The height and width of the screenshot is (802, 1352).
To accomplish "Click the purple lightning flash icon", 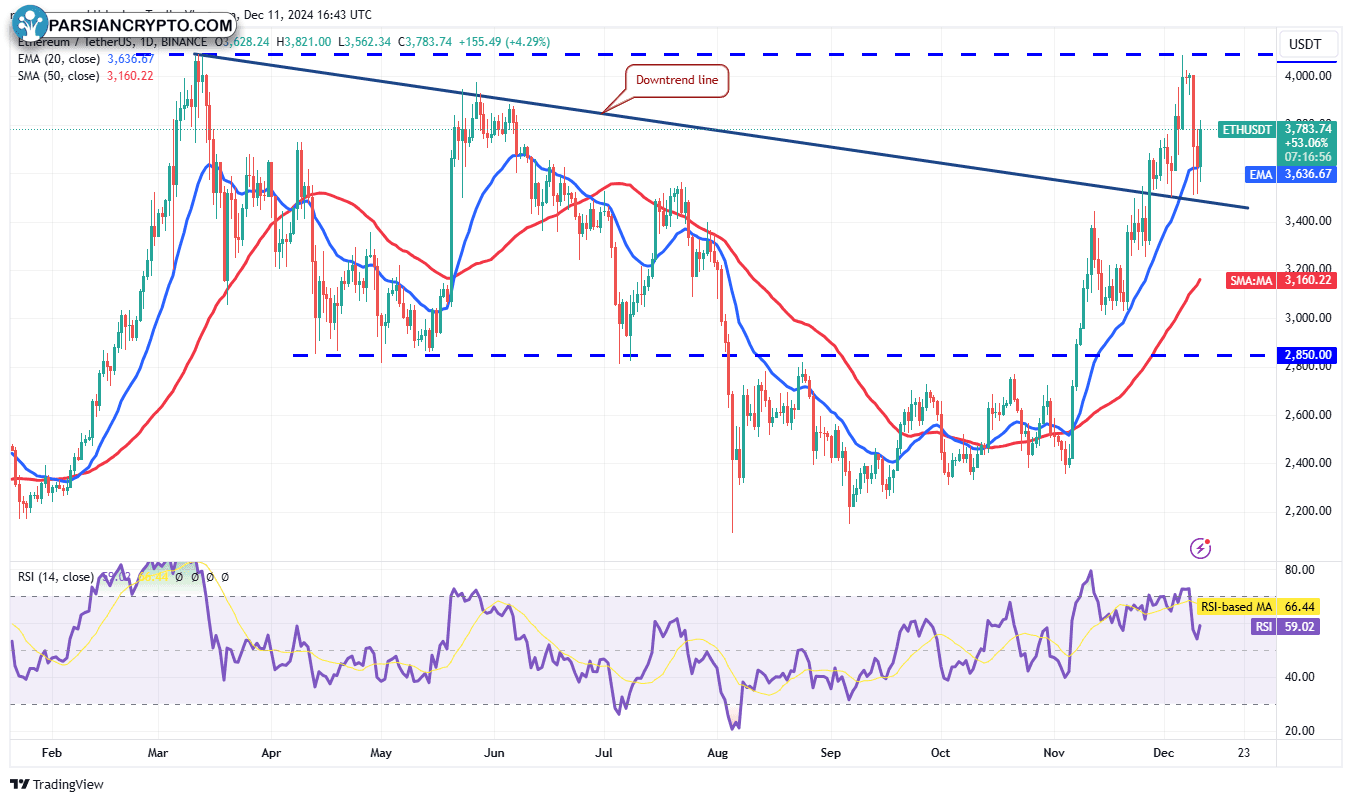I will tap(1201, 547).
